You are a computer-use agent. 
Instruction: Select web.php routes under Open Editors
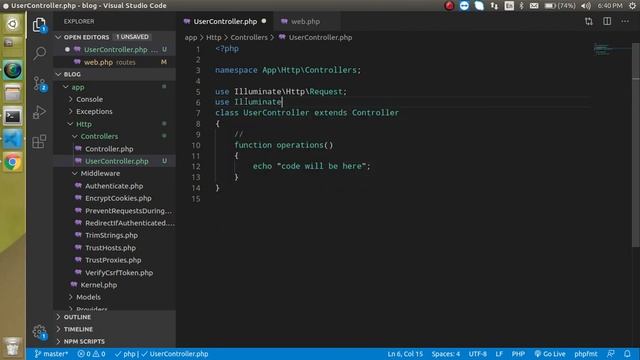coord(115,62)
